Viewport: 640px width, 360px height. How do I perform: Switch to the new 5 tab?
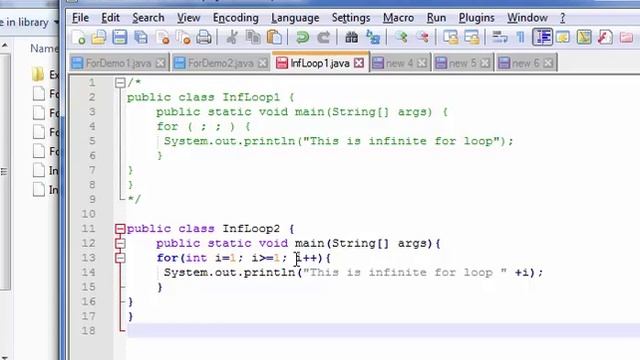coord(463,63)
